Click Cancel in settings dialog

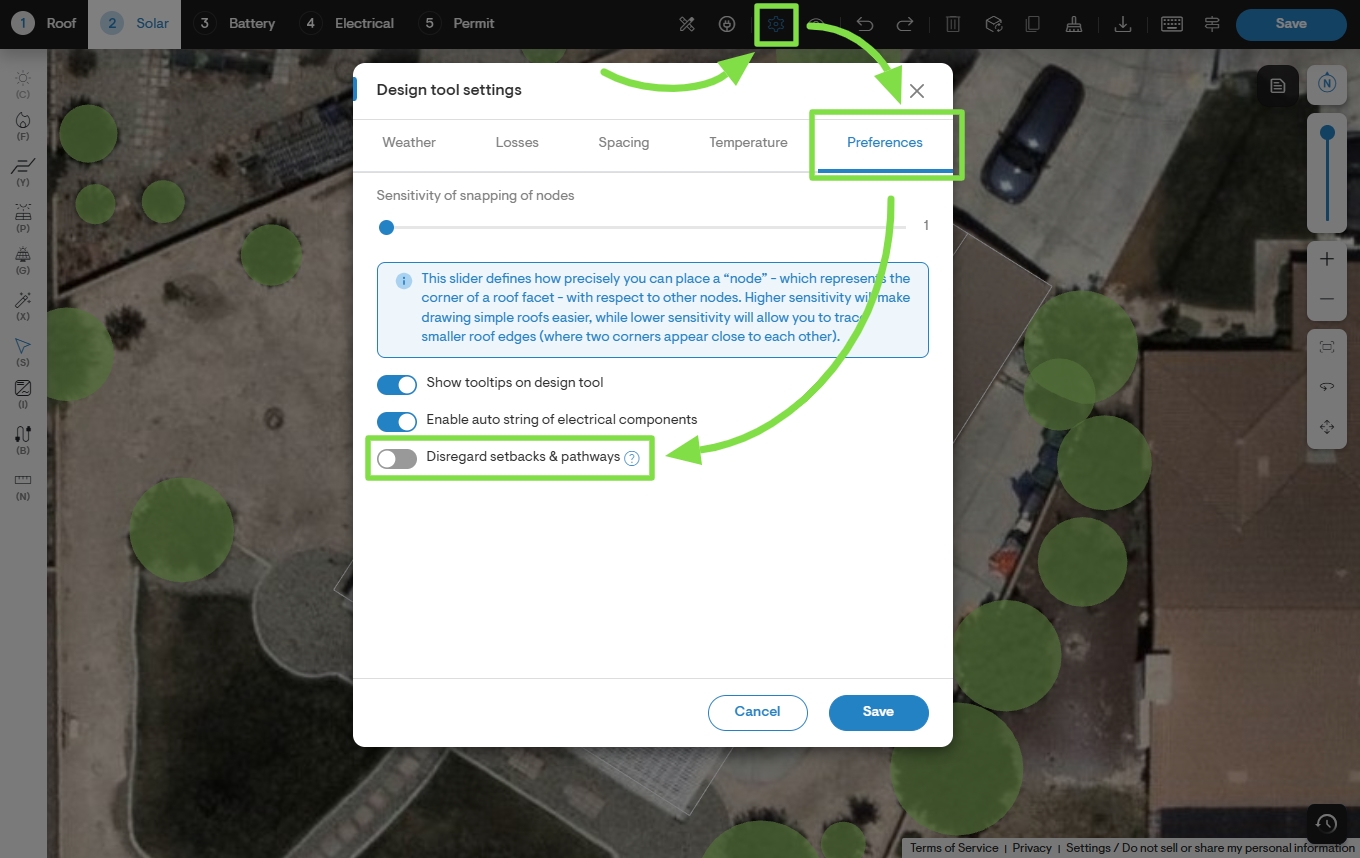click(x=757, y=712)
